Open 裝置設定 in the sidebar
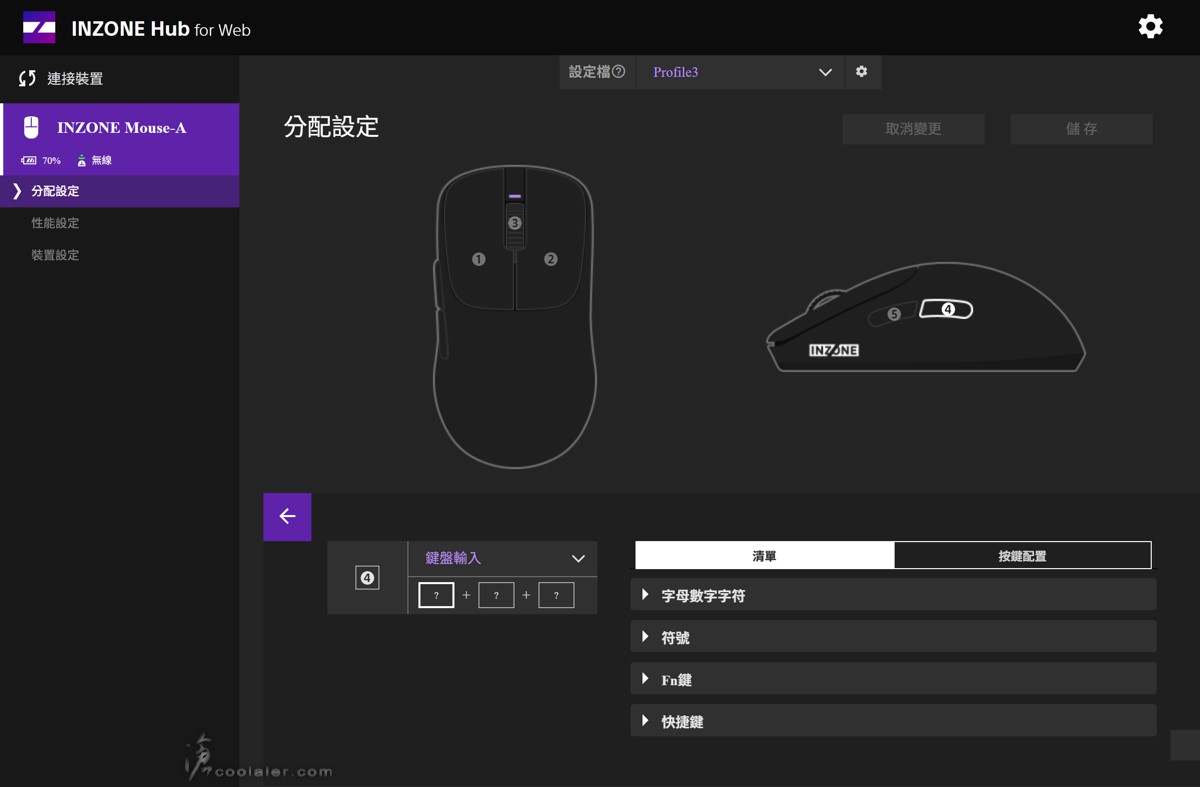Image resolution: width=1200 pixels, height=787 pixels. click(x=55, y=255)
